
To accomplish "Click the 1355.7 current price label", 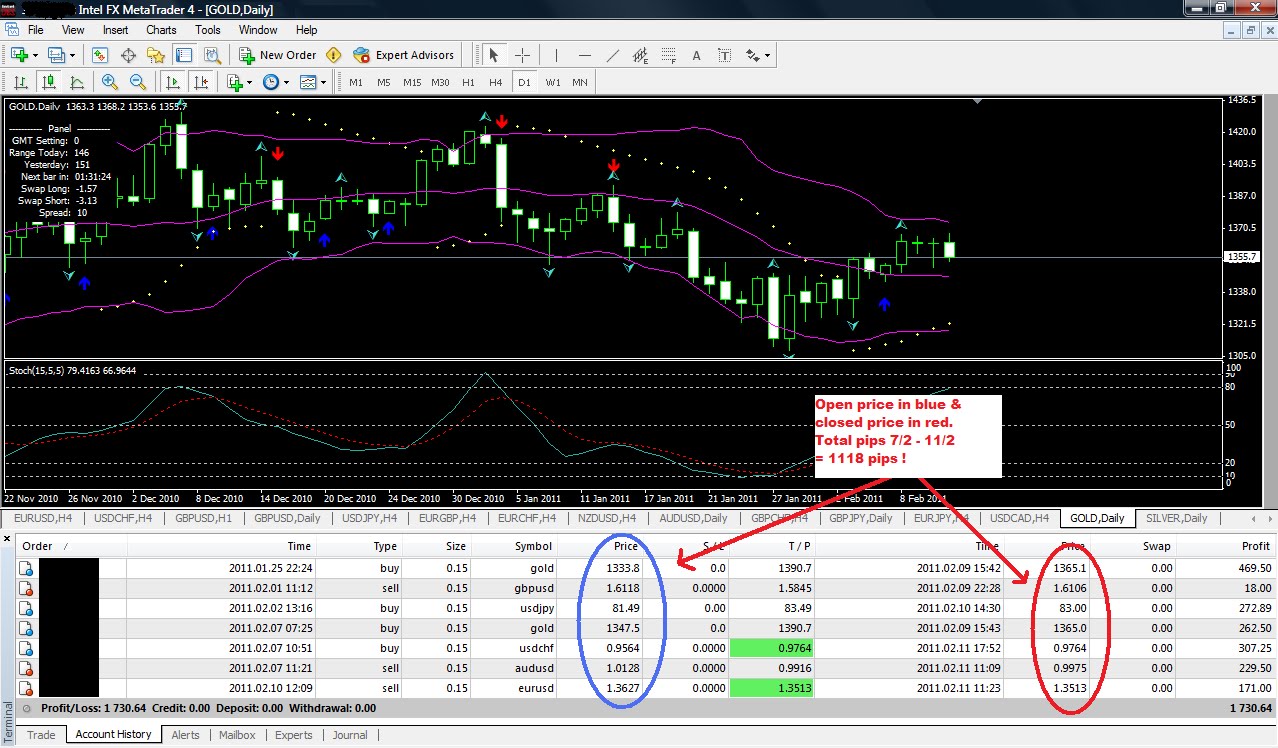I will pos(1240,257).
